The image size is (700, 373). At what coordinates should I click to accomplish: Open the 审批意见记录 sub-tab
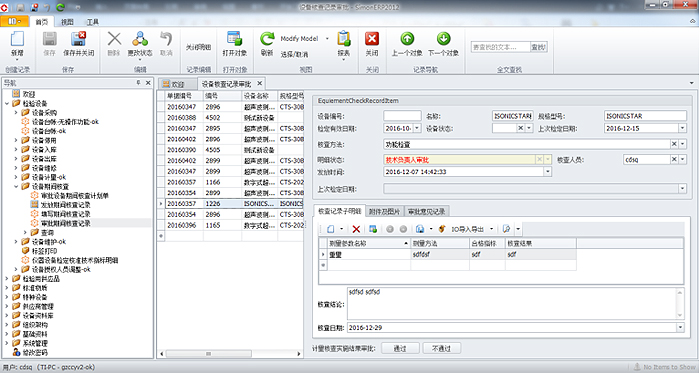tap(426, 211)
